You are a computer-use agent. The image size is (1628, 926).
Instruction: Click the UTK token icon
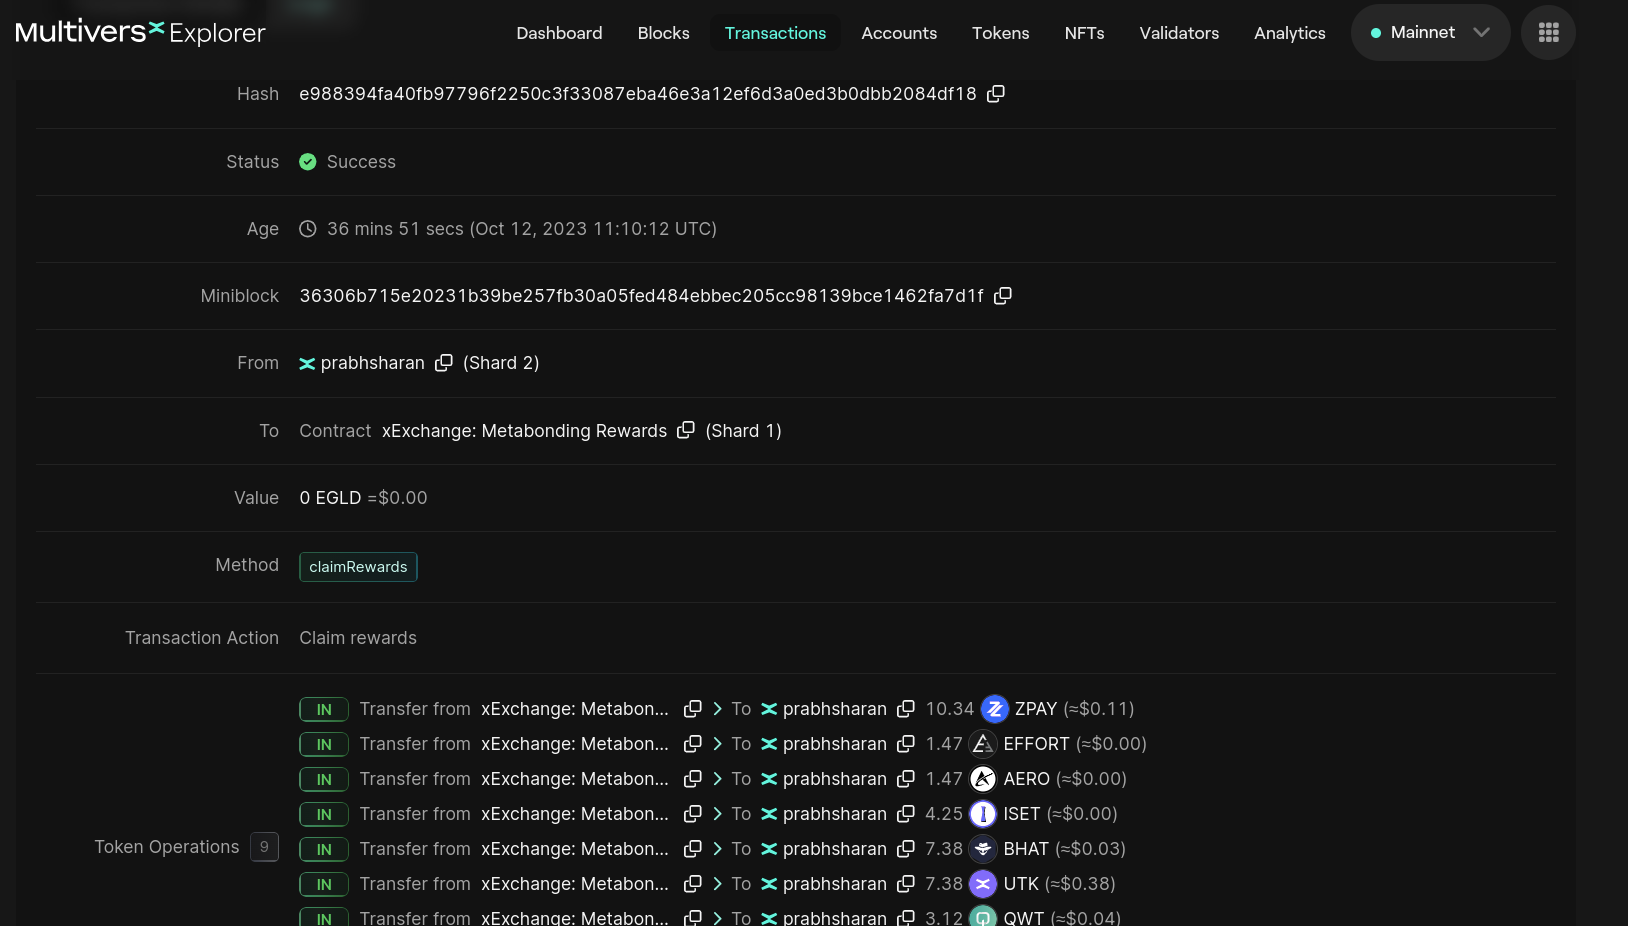983,884
